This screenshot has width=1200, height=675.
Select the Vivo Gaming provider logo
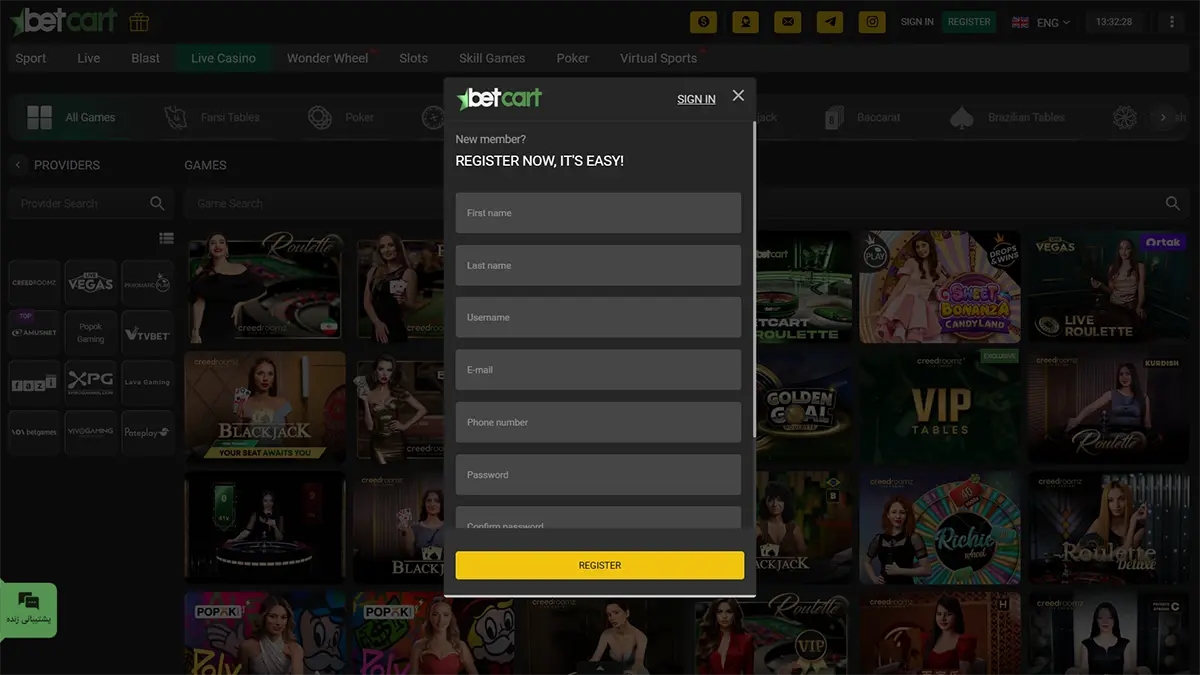(x=91, y=432)
